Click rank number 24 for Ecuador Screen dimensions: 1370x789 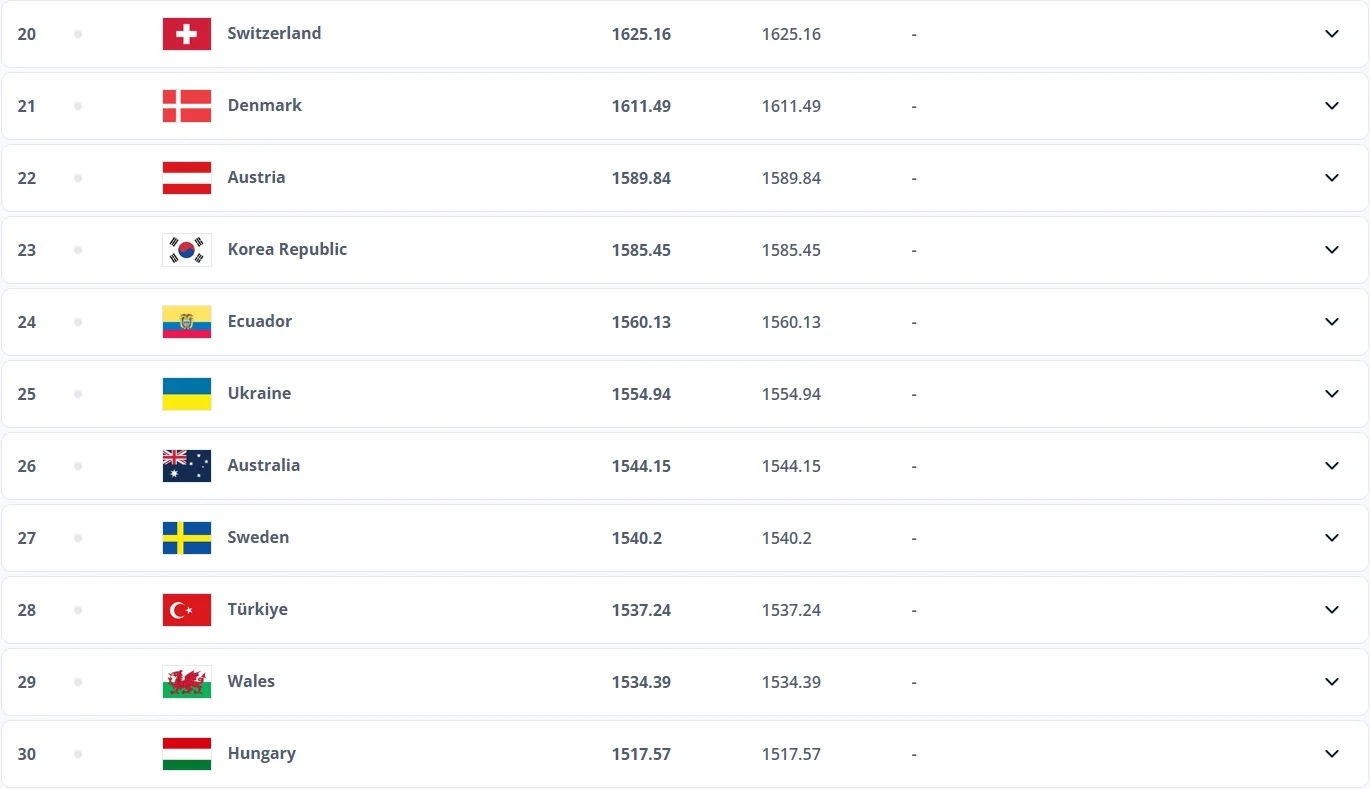point(27,322)
